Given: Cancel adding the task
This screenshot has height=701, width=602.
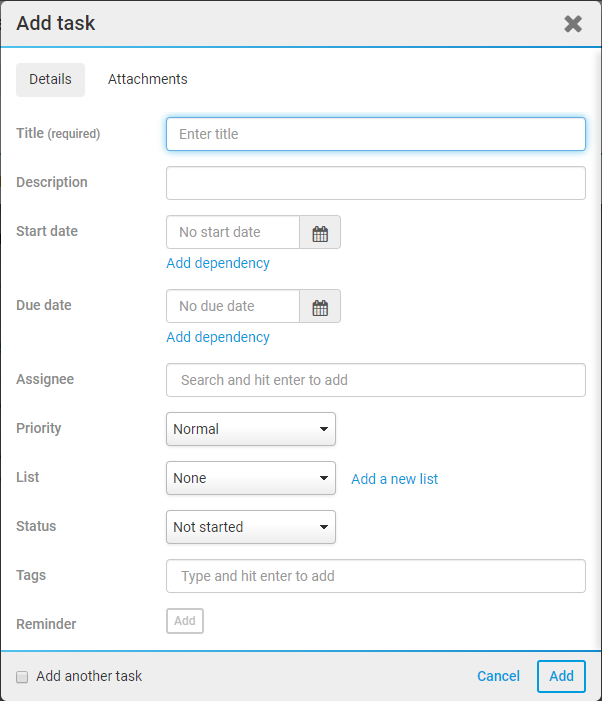Looking at the screenshot, I should [498, 676].
